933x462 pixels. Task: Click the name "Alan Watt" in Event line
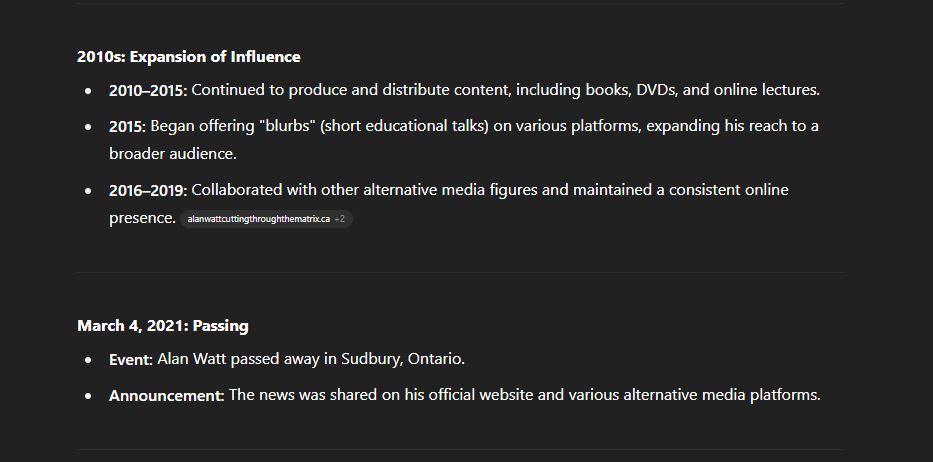tap(192, 359)
